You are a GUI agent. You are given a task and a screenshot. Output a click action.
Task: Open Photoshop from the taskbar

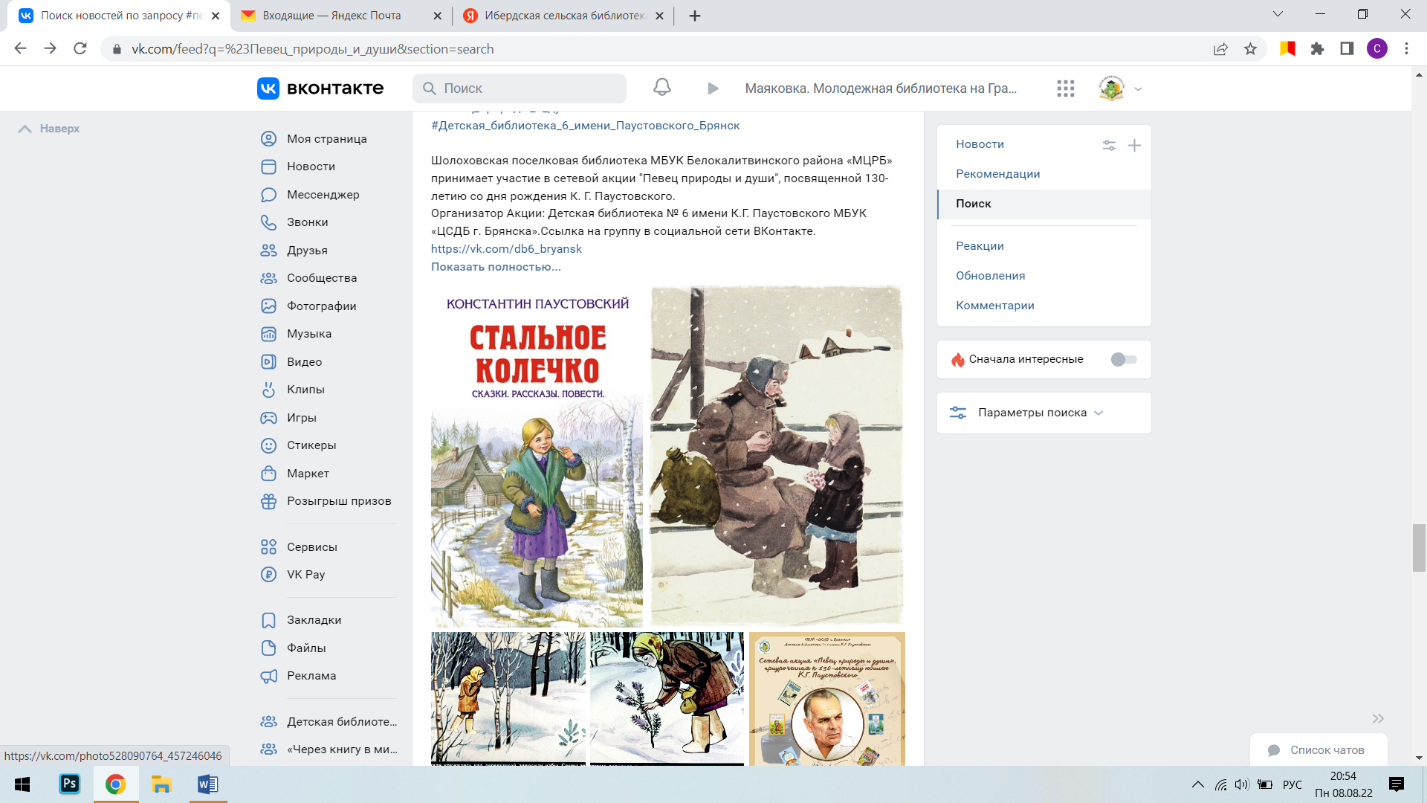click(70, 784)
